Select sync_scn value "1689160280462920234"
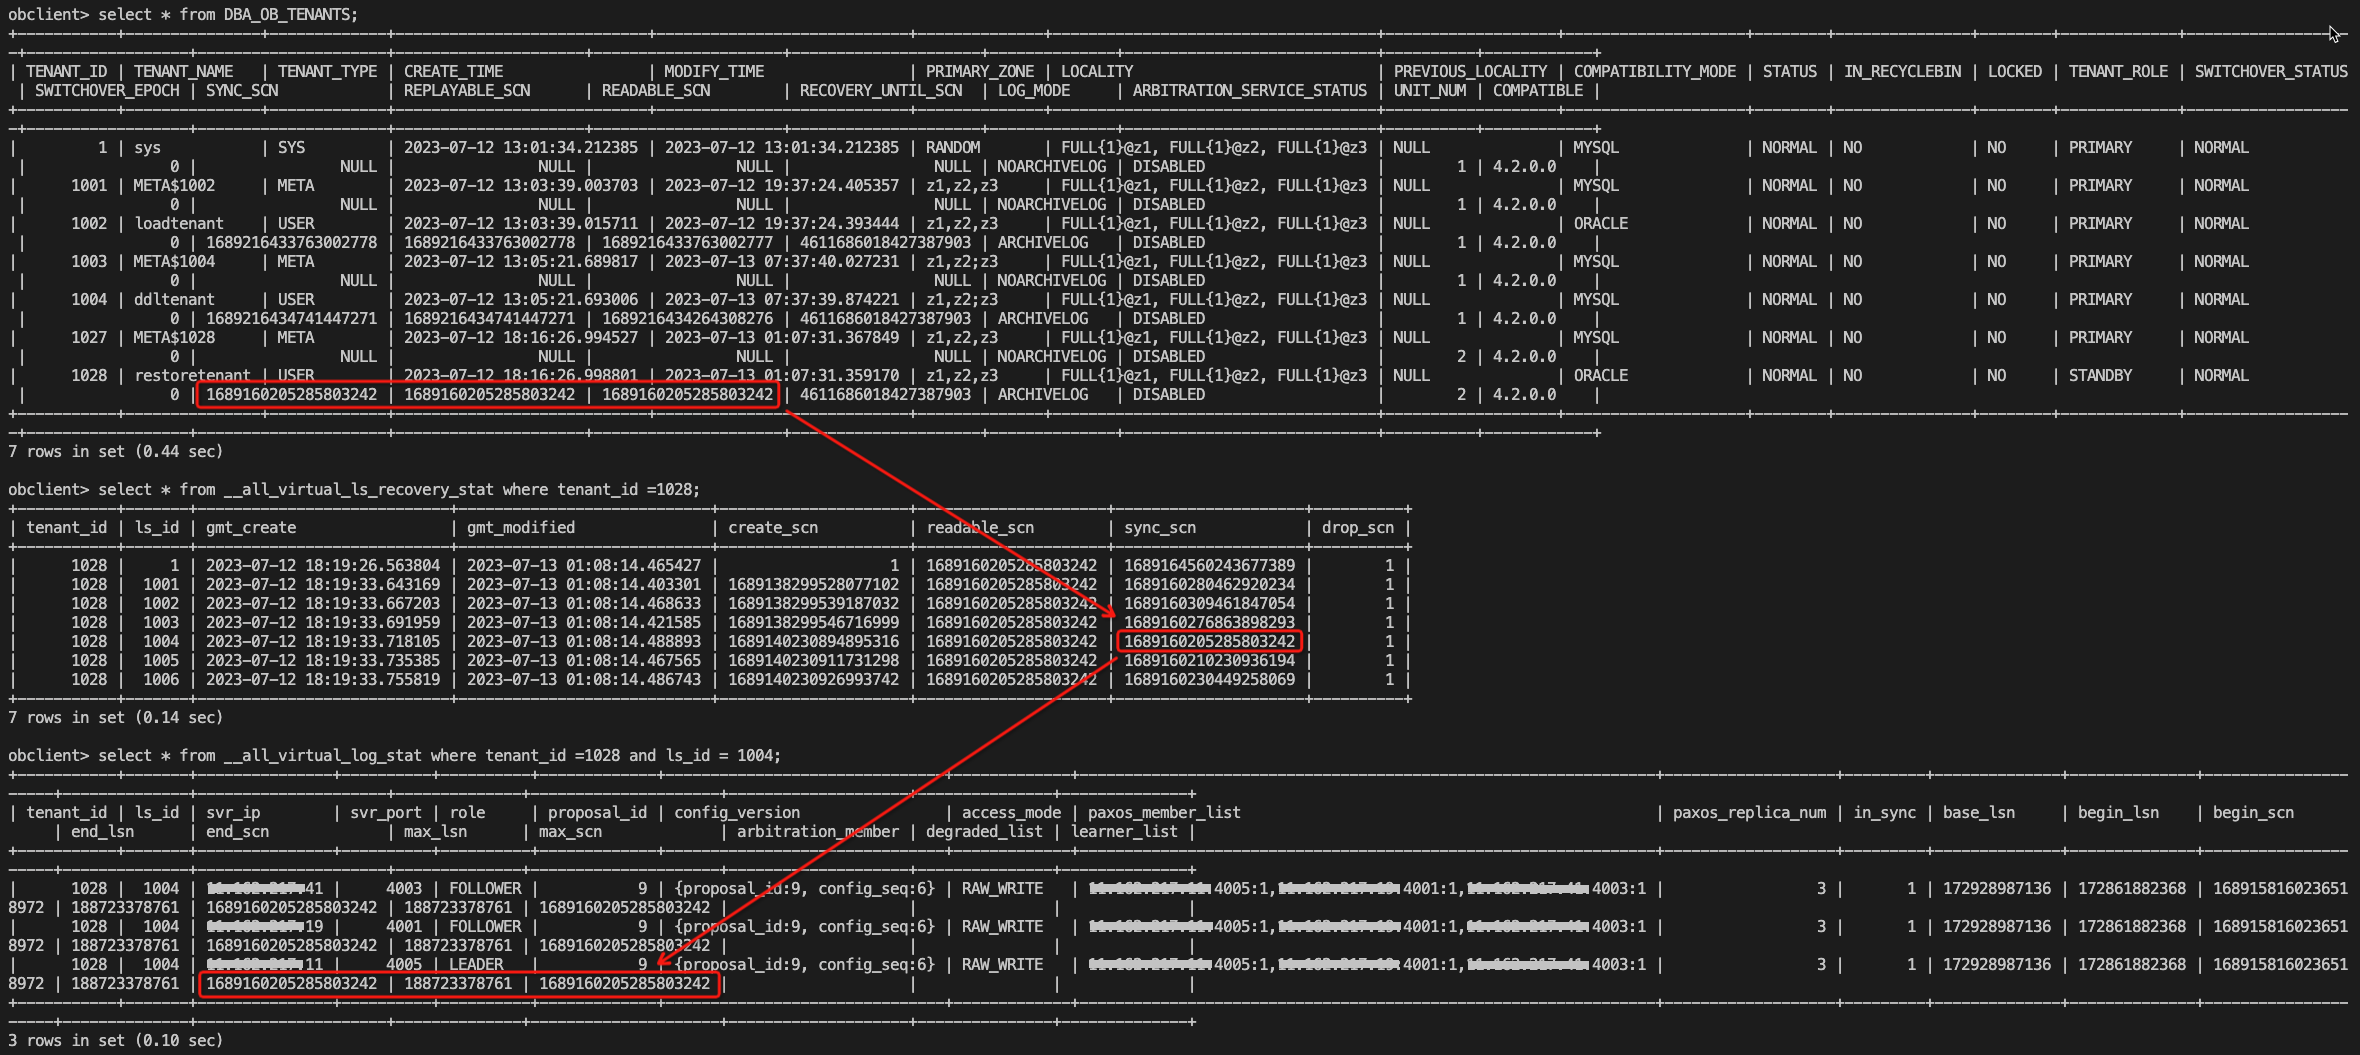 tap(1209, 584)
